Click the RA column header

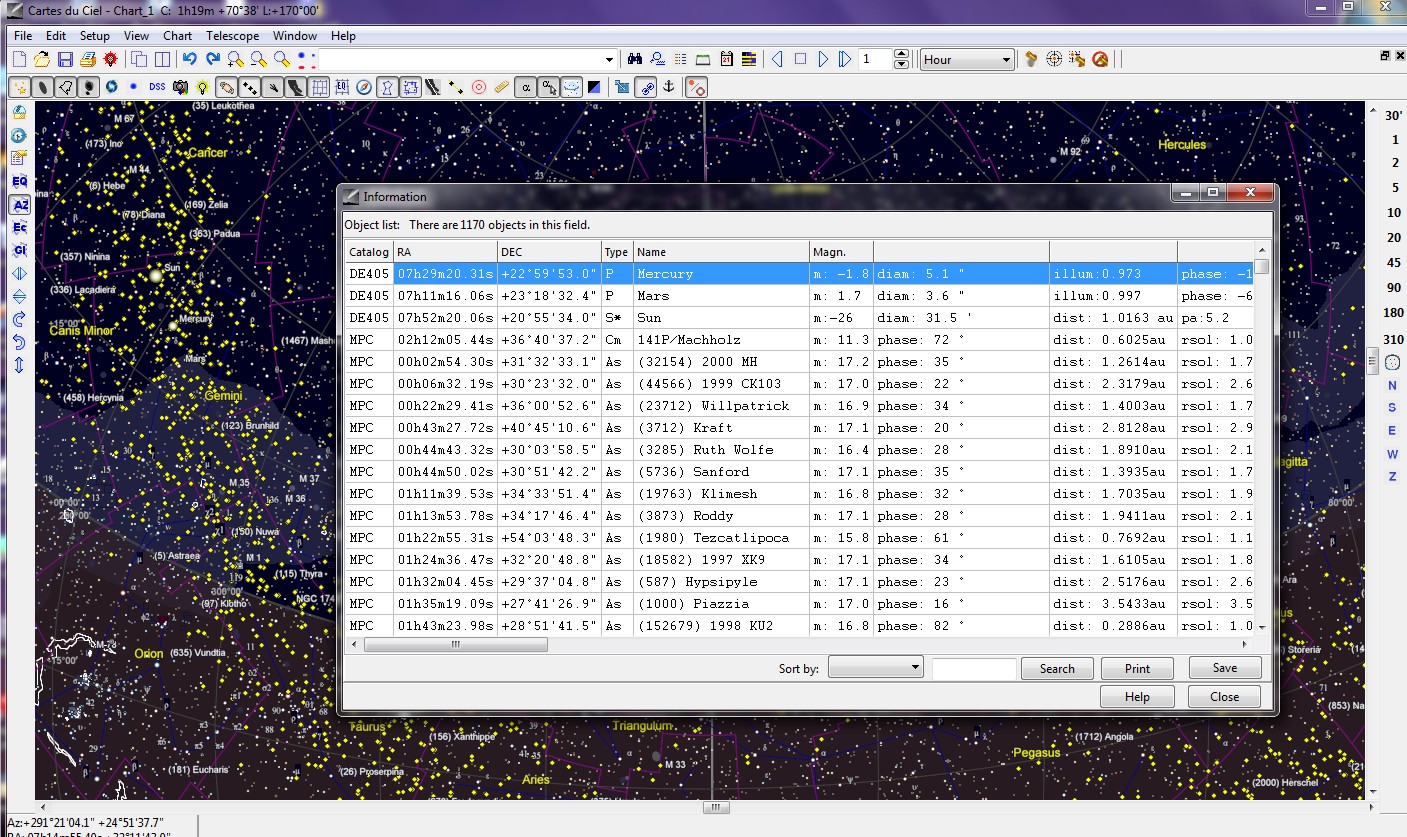(x=445, y=252)
